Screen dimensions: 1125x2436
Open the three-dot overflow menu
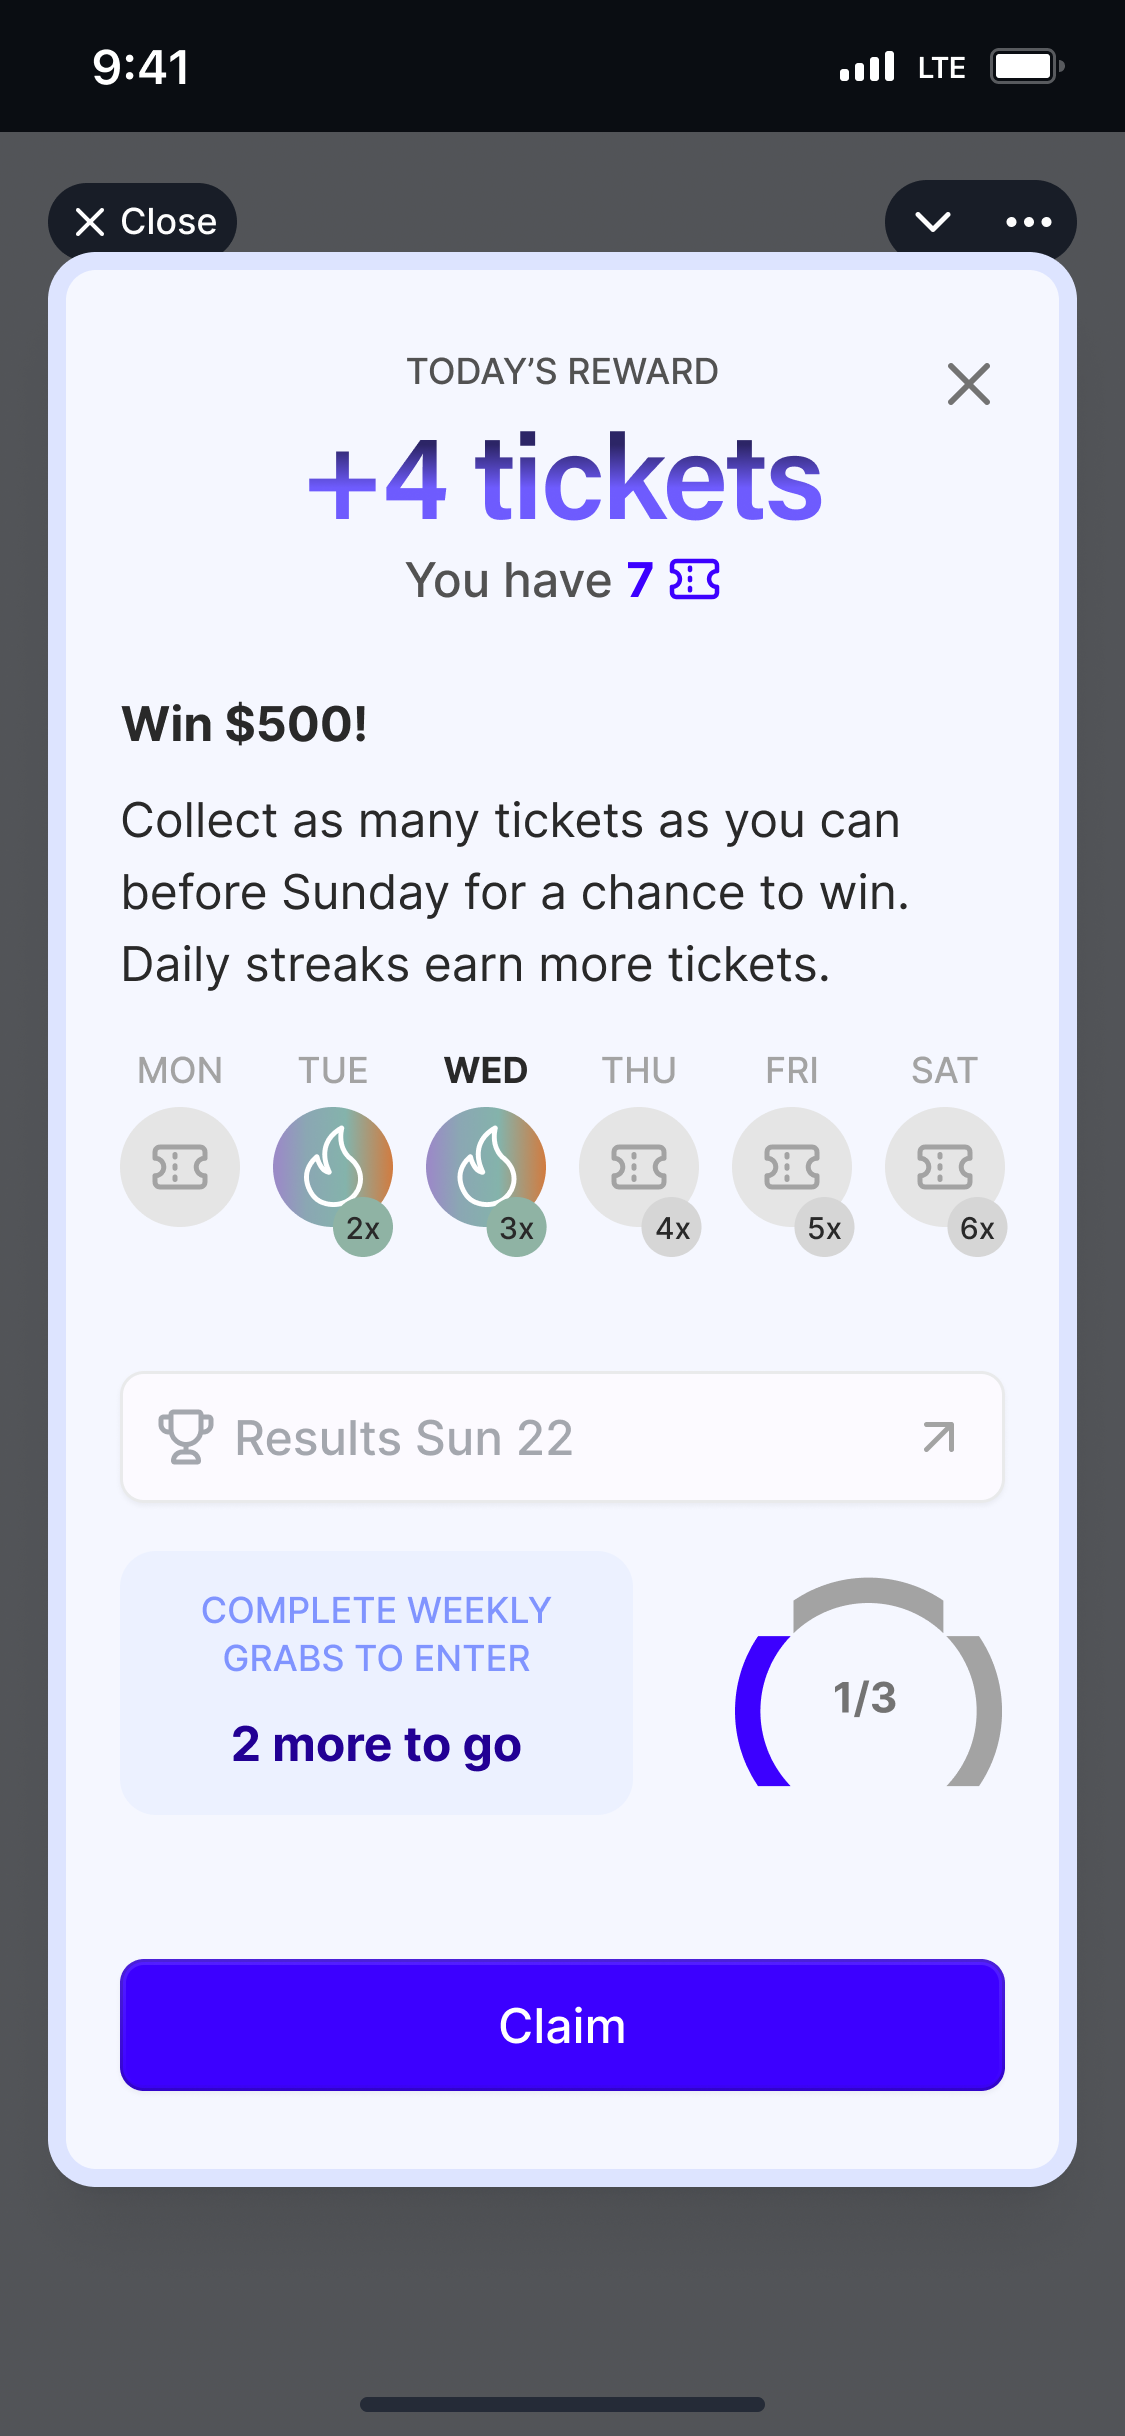[1029, 221]
